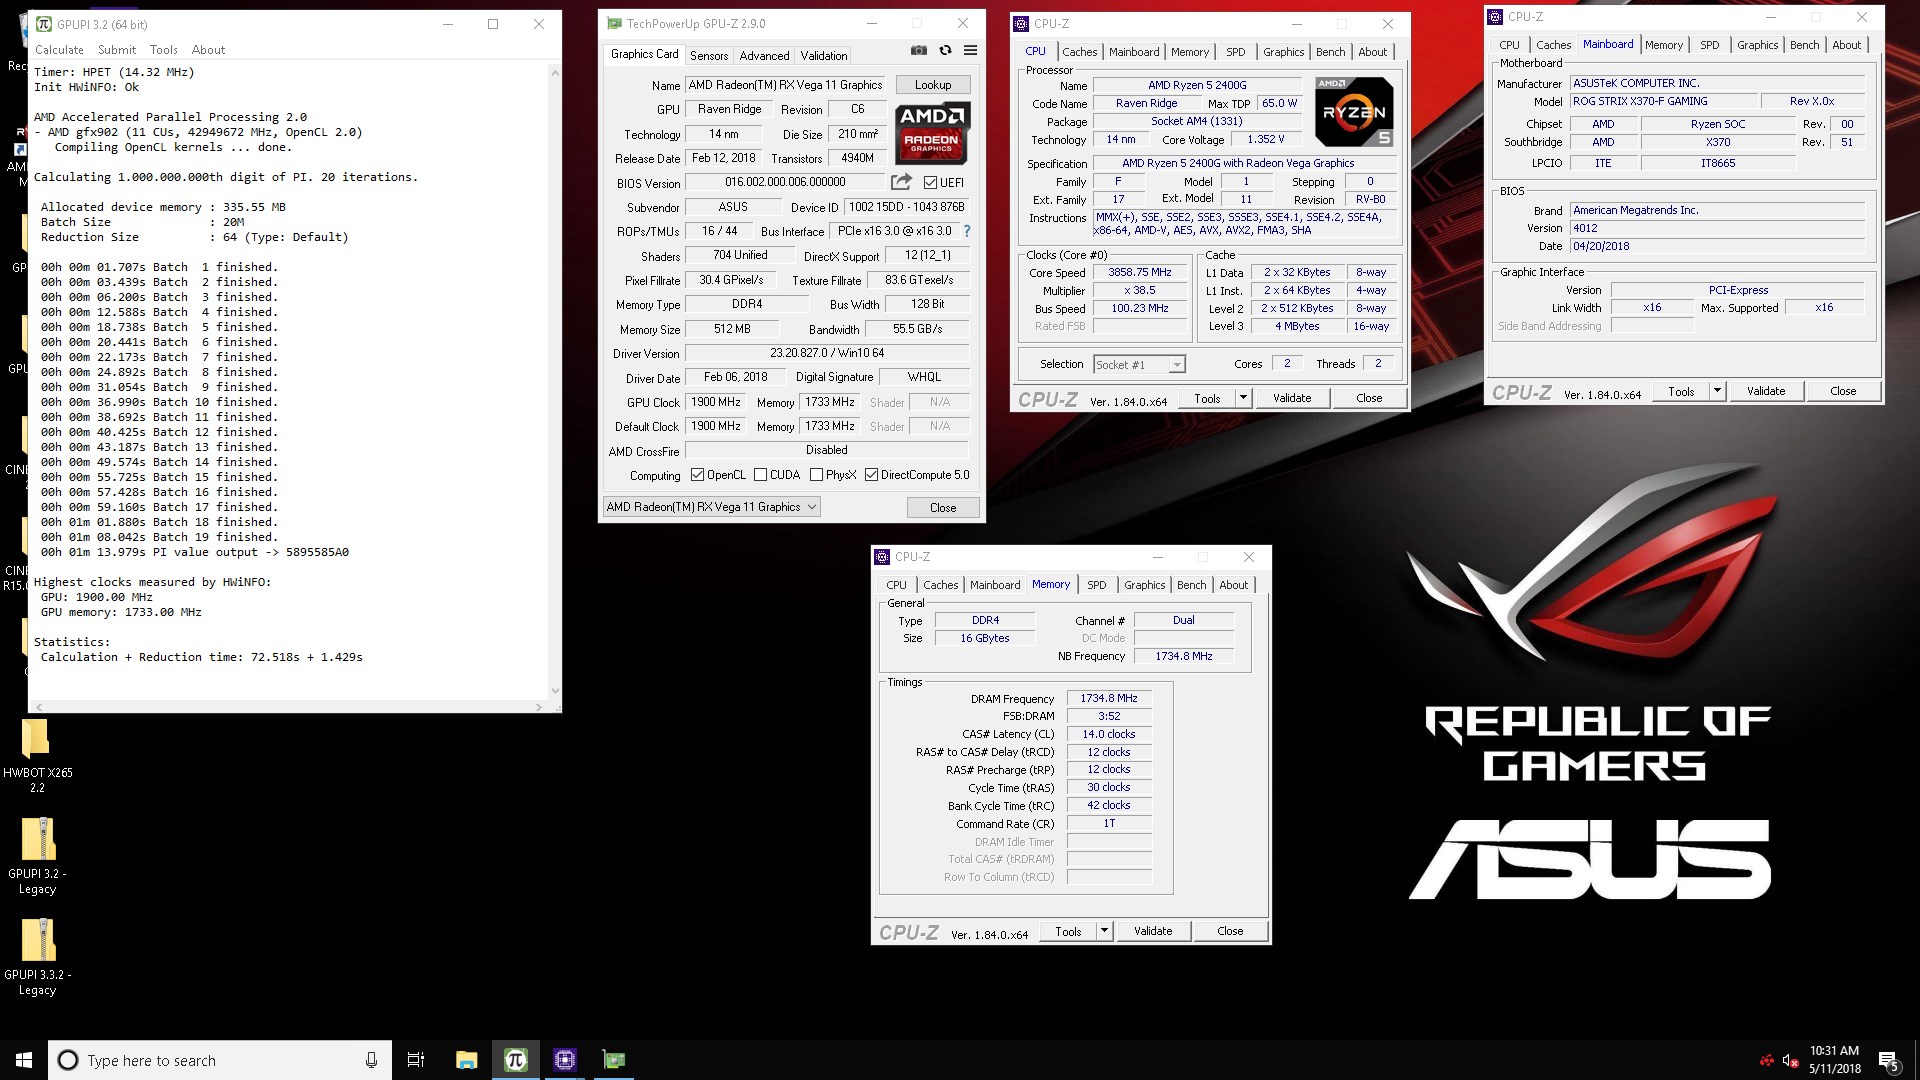
Task: Open Submit menu in GPUPI
Action: click(117, 50)
